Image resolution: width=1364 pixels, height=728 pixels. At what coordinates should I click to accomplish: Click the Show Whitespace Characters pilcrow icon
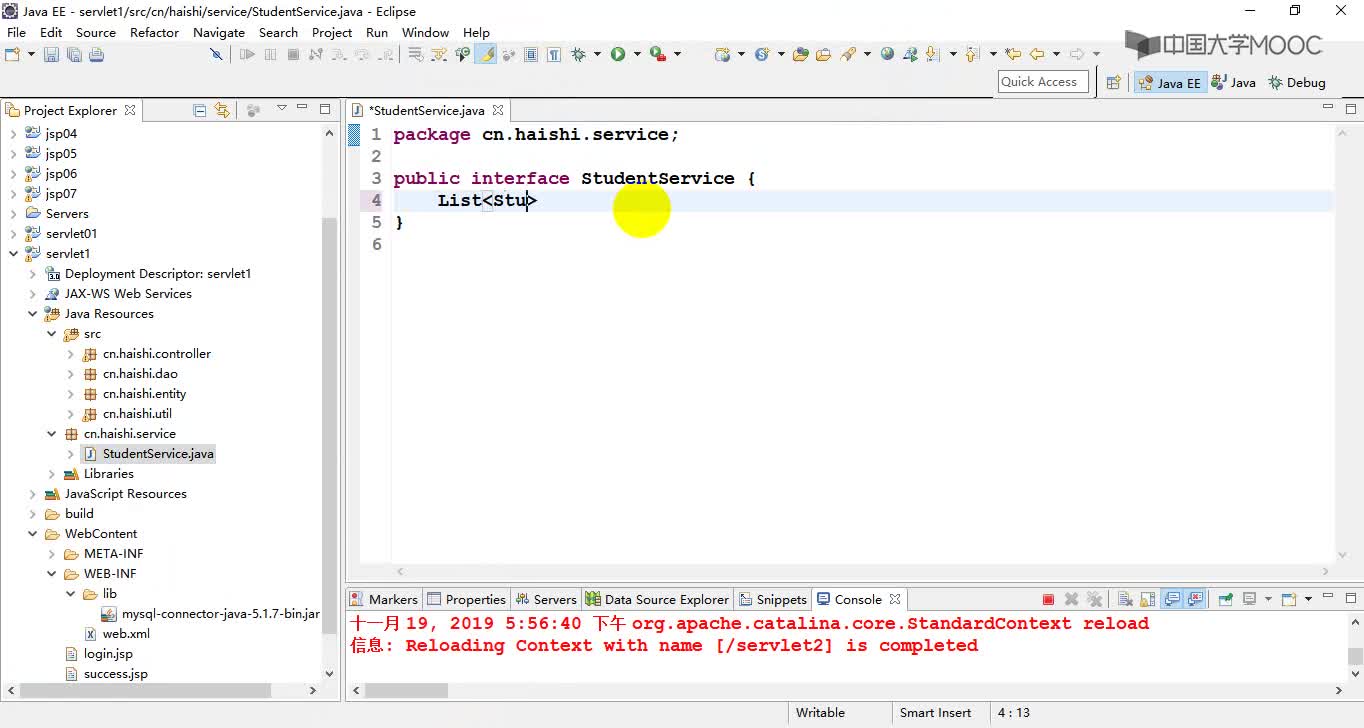(x=553, y=54)
